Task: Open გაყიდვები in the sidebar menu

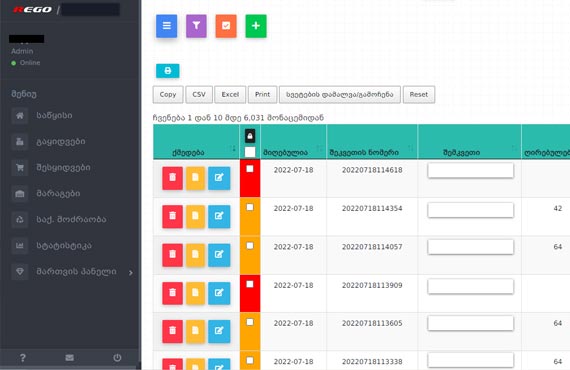Action: click(x=61, y=141)
